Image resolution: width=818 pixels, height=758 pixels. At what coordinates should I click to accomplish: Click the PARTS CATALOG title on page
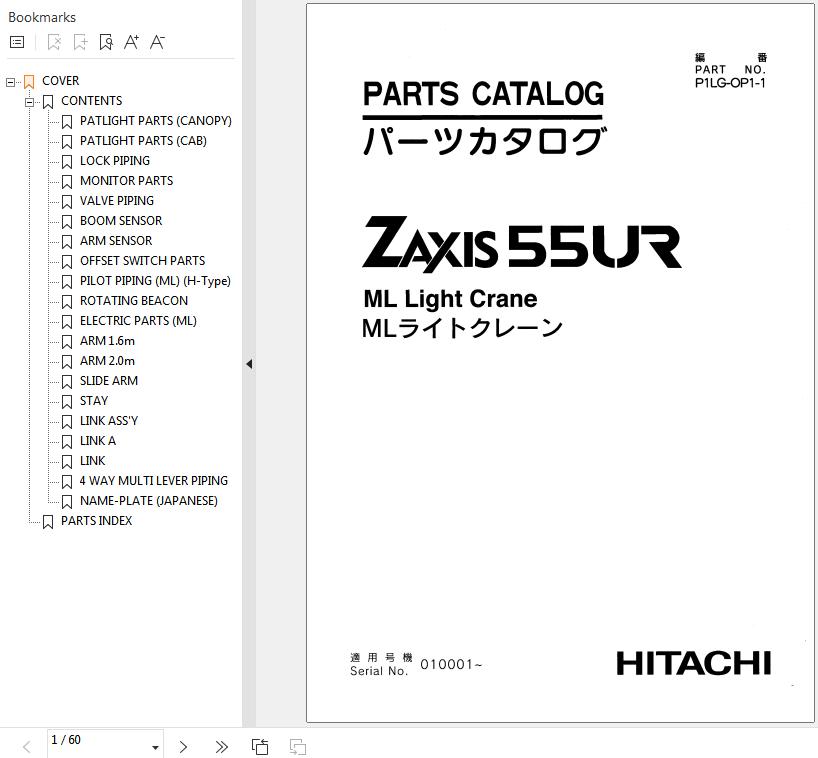click(x=483, y=94)
